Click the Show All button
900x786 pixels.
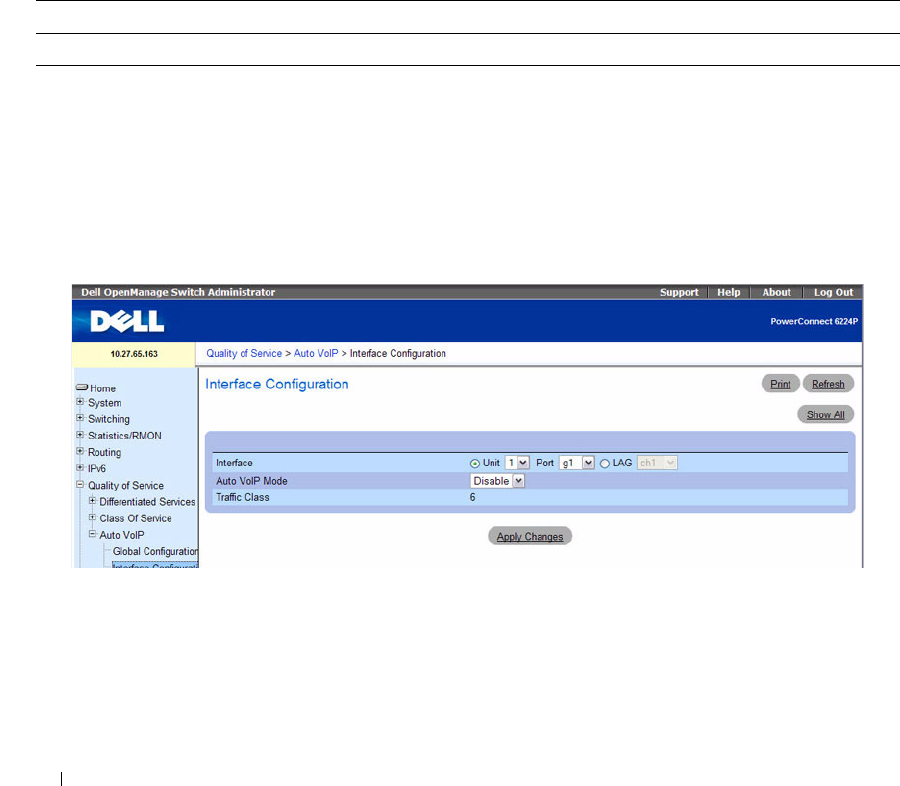(825, 414)
